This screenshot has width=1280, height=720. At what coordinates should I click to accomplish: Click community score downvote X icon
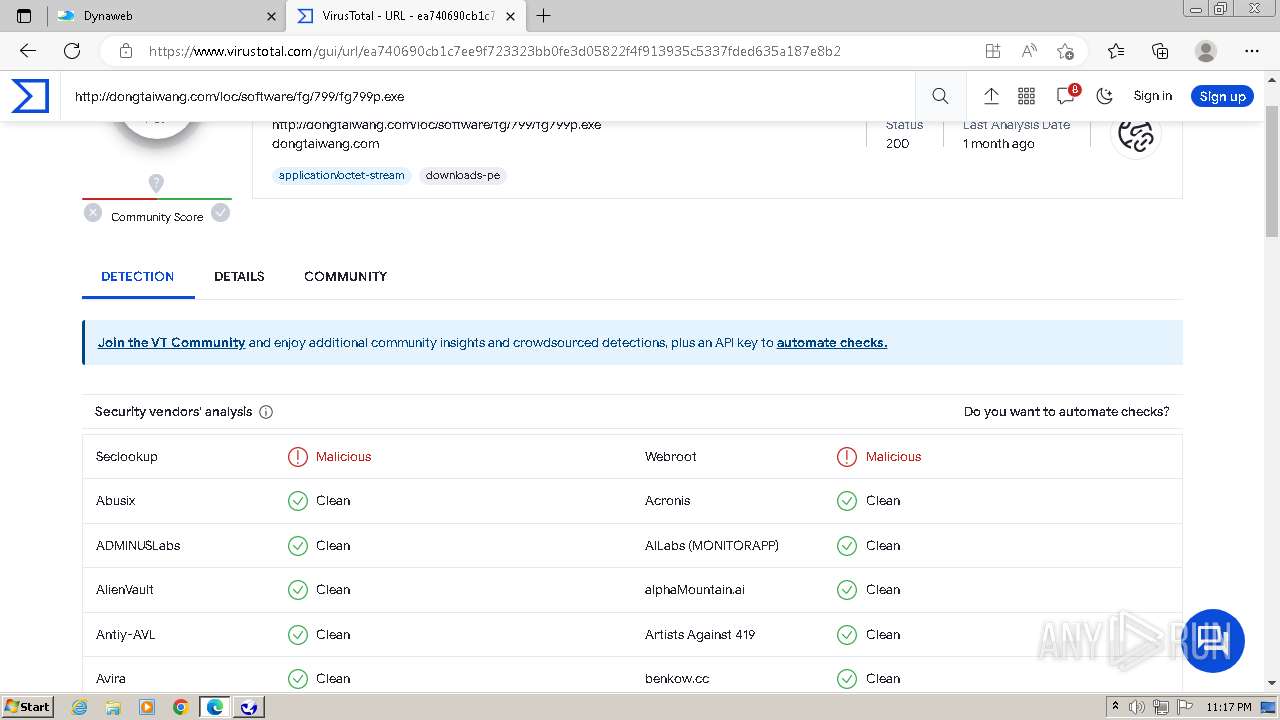[x=93, y=212]
